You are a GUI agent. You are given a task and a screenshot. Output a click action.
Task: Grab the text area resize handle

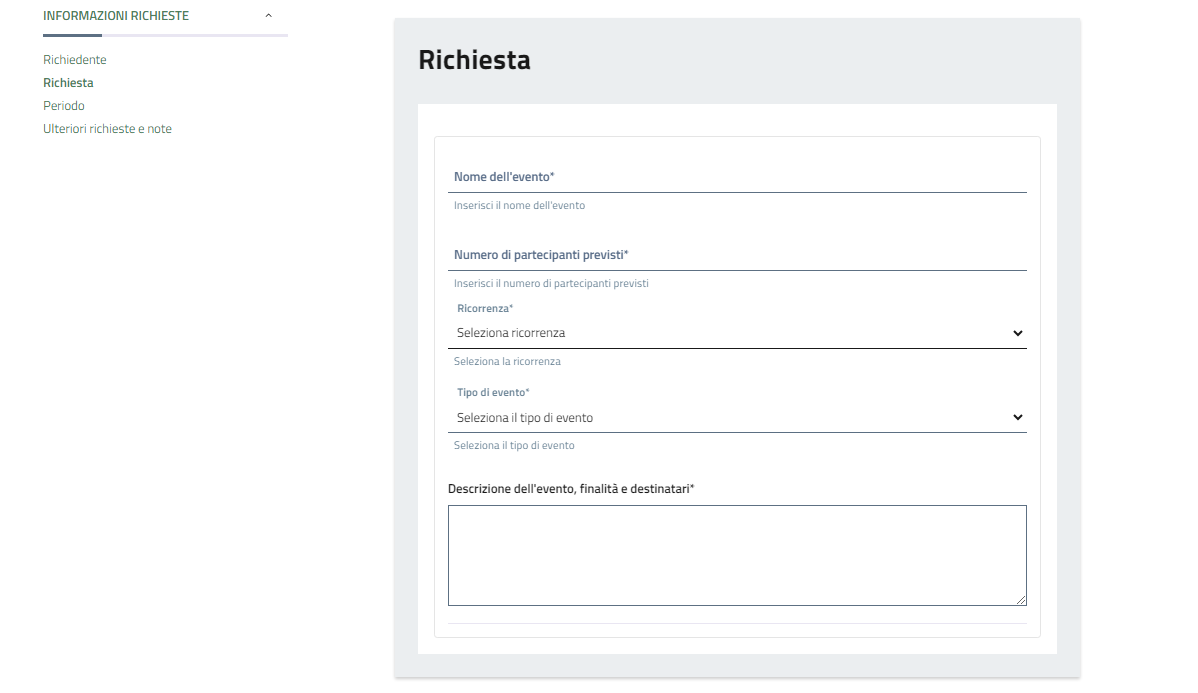click(1020, 599)
